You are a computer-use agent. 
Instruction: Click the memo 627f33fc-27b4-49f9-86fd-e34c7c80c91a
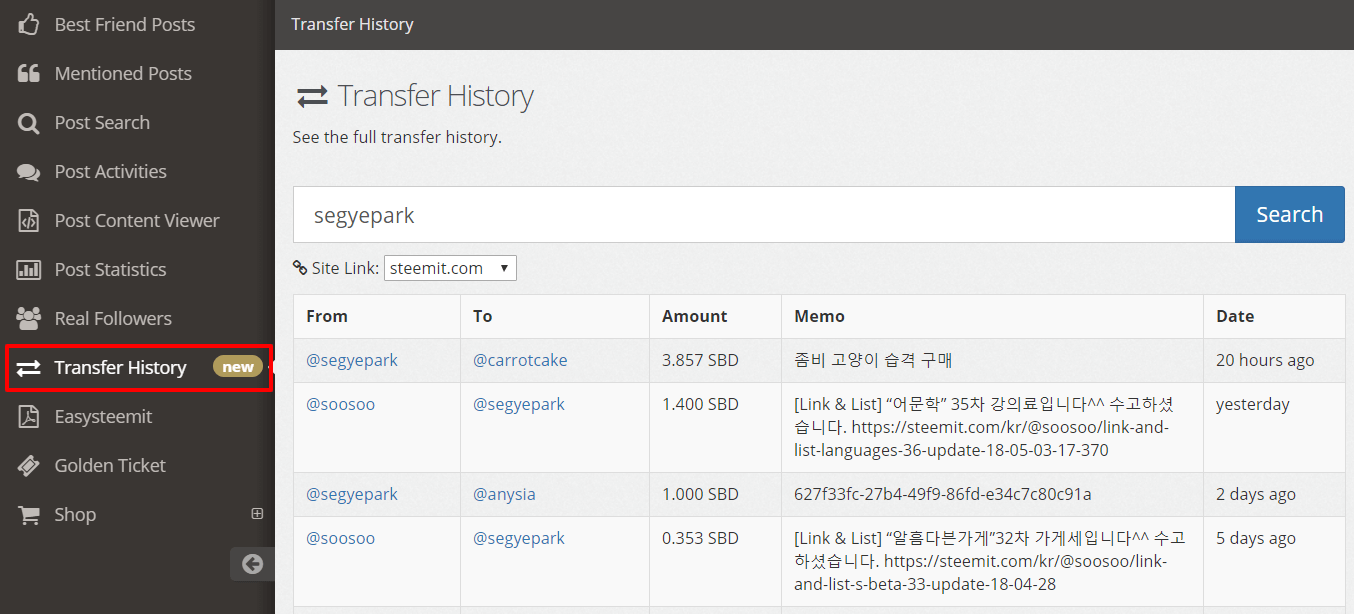tap(943, 494)
